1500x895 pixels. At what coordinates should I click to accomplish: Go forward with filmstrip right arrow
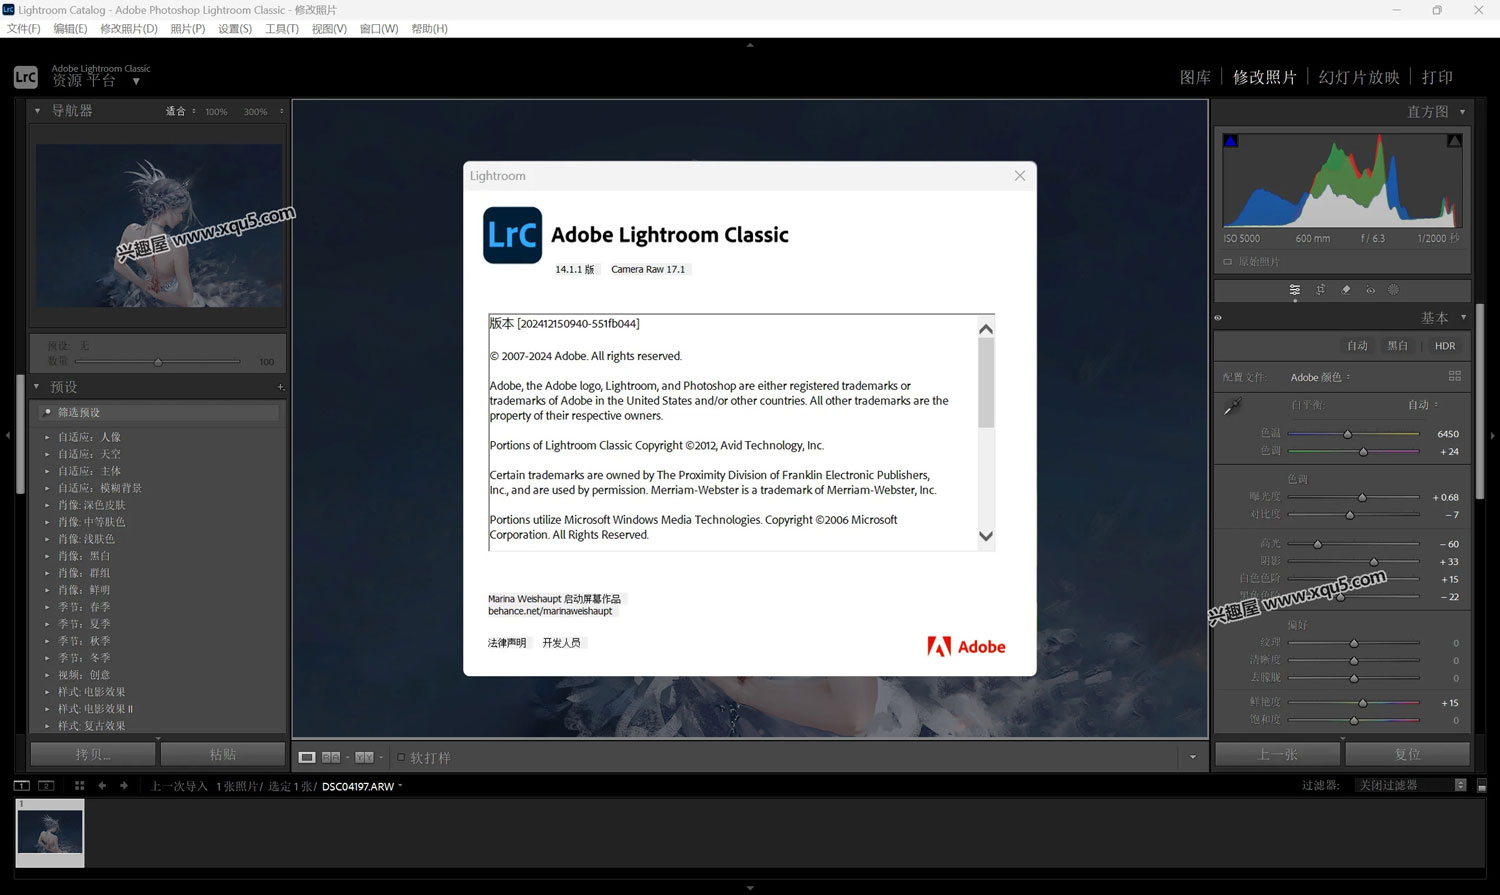click(124, 786)
